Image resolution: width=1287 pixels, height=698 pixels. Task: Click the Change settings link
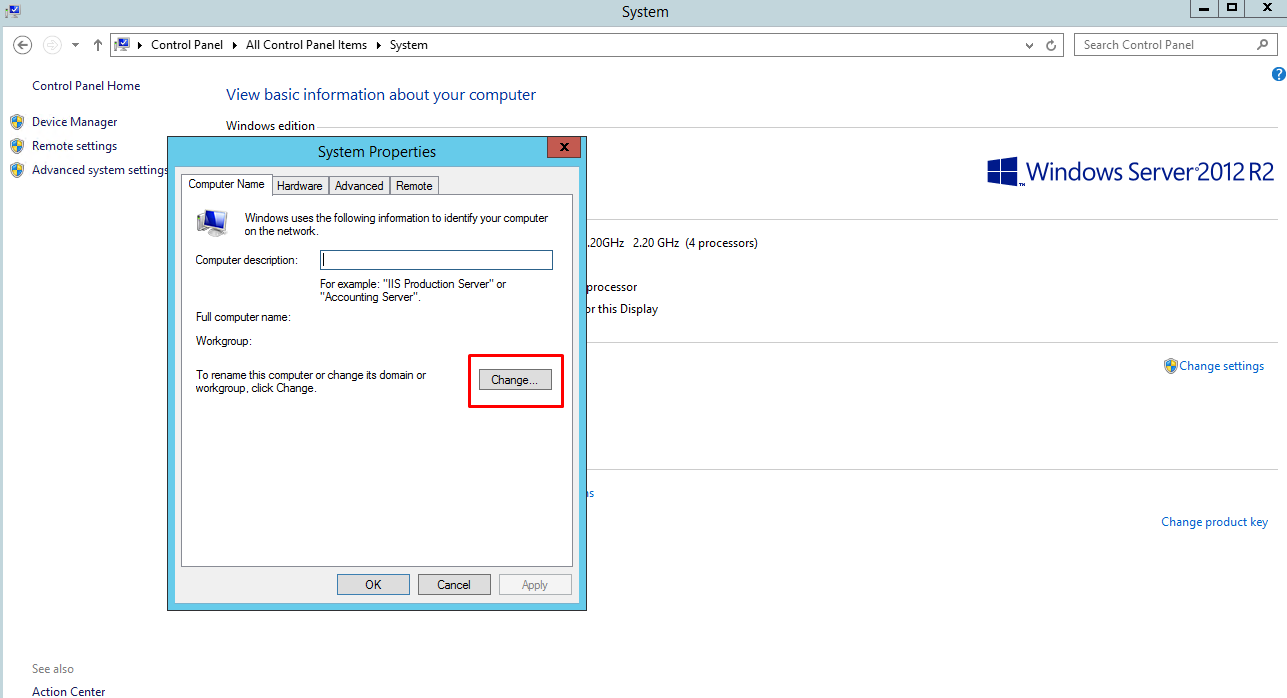(x=1221, y=366)
